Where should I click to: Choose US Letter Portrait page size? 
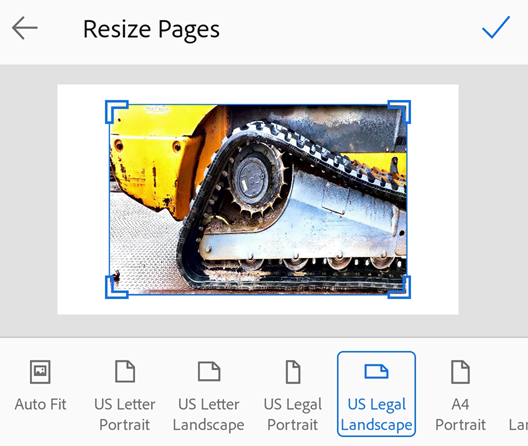coord(125,395)
